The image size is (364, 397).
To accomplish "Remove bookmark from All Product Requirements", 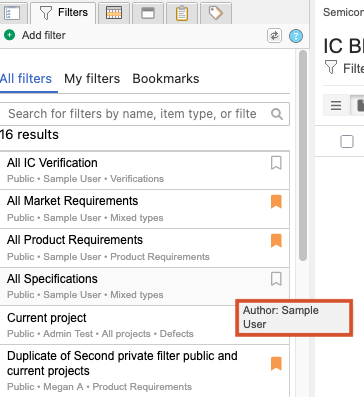I will pos(276,241).
